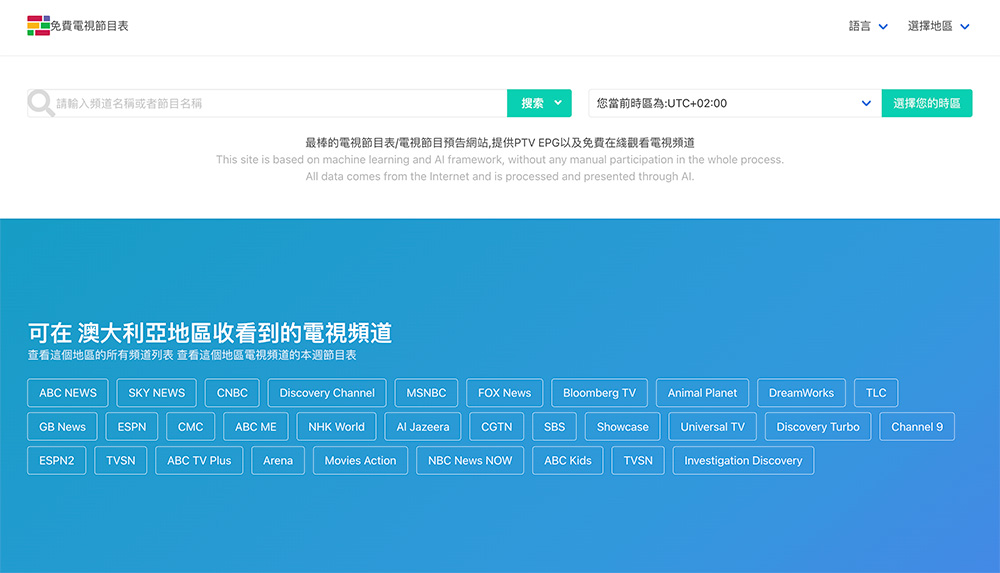Open the NHK World channel
Viewport: 1000px width, 573px height.
[336, 426]
